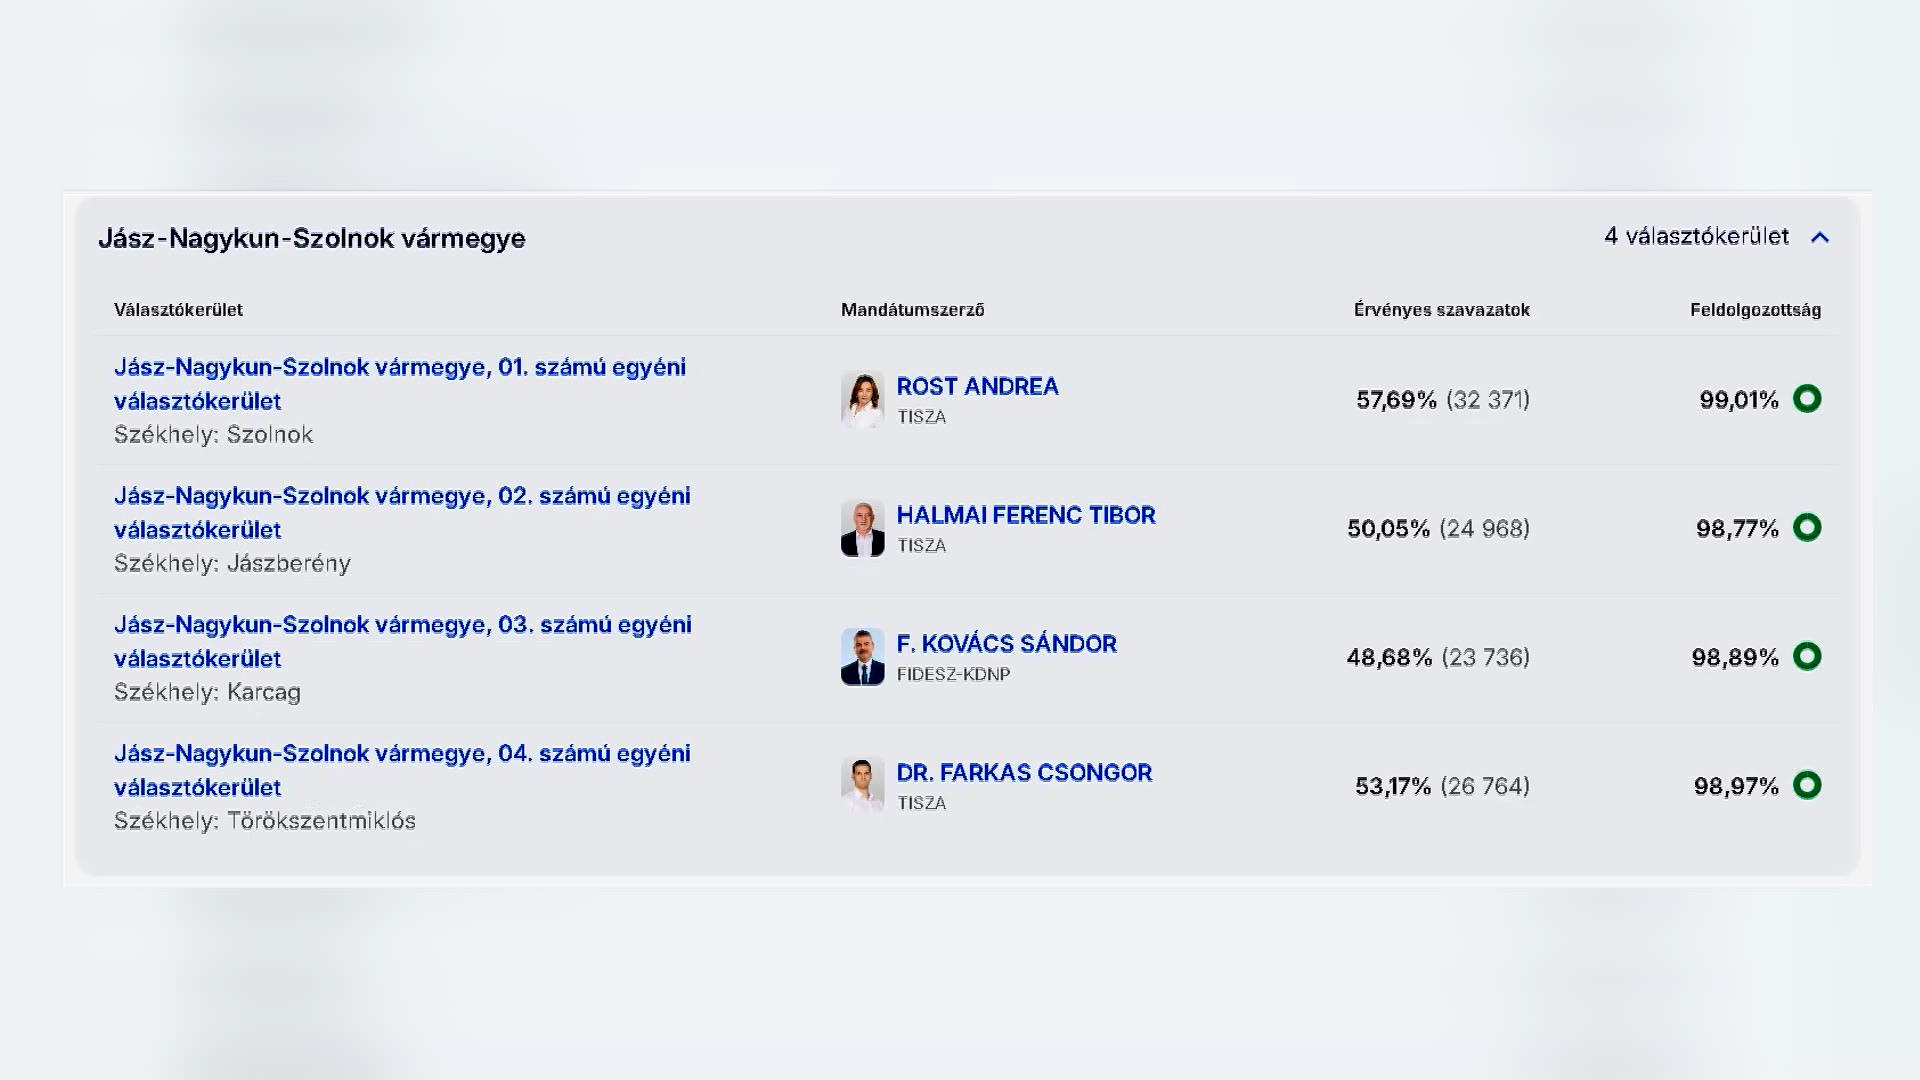Click Halmai Ferenc Tibor's candidate photo
Viewport: 1920px width, 1080px height.
pyautogui.click(x=862, y=528)
